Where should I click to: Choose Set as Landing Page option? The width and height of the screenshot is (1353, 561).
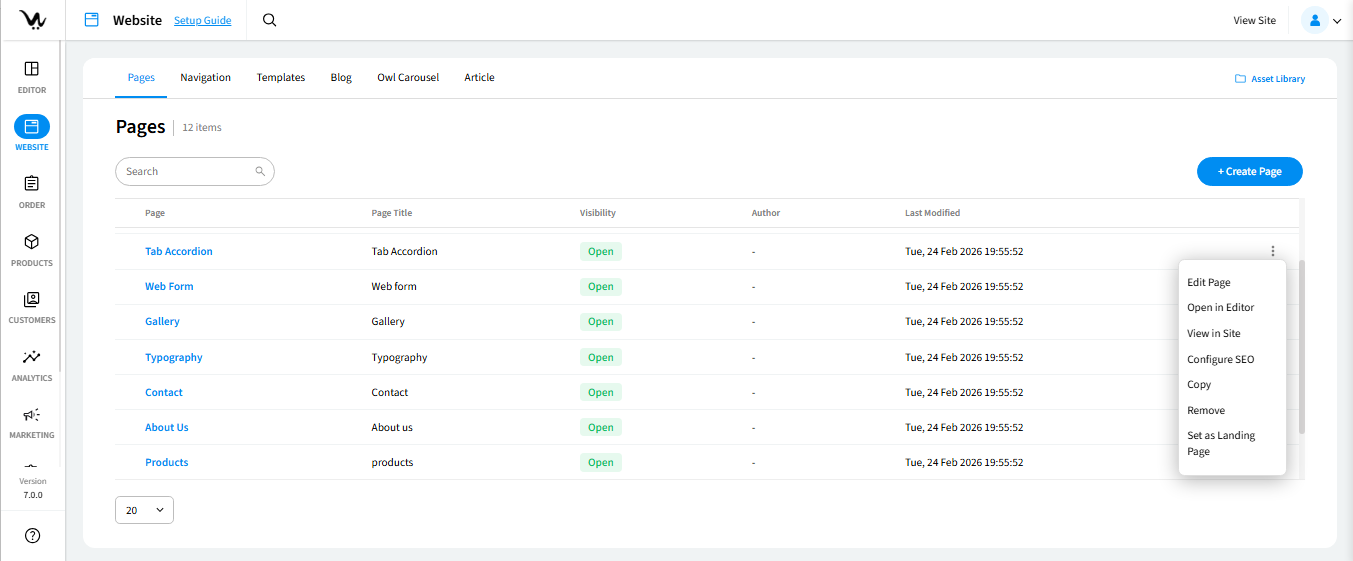pyautogui.click(x=1220, y=443)
